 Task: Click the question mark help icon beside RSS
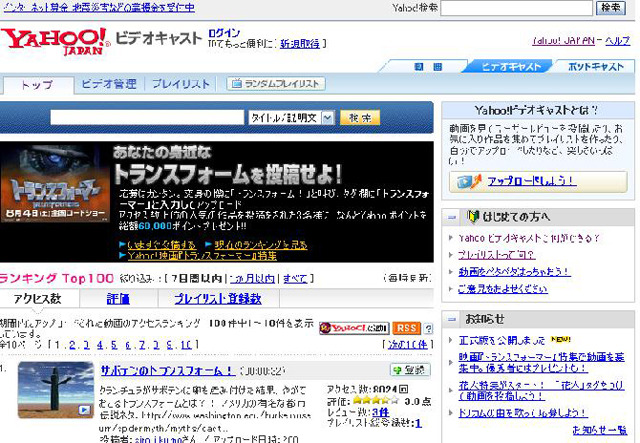pyautogui.click(x=428, y=328)
